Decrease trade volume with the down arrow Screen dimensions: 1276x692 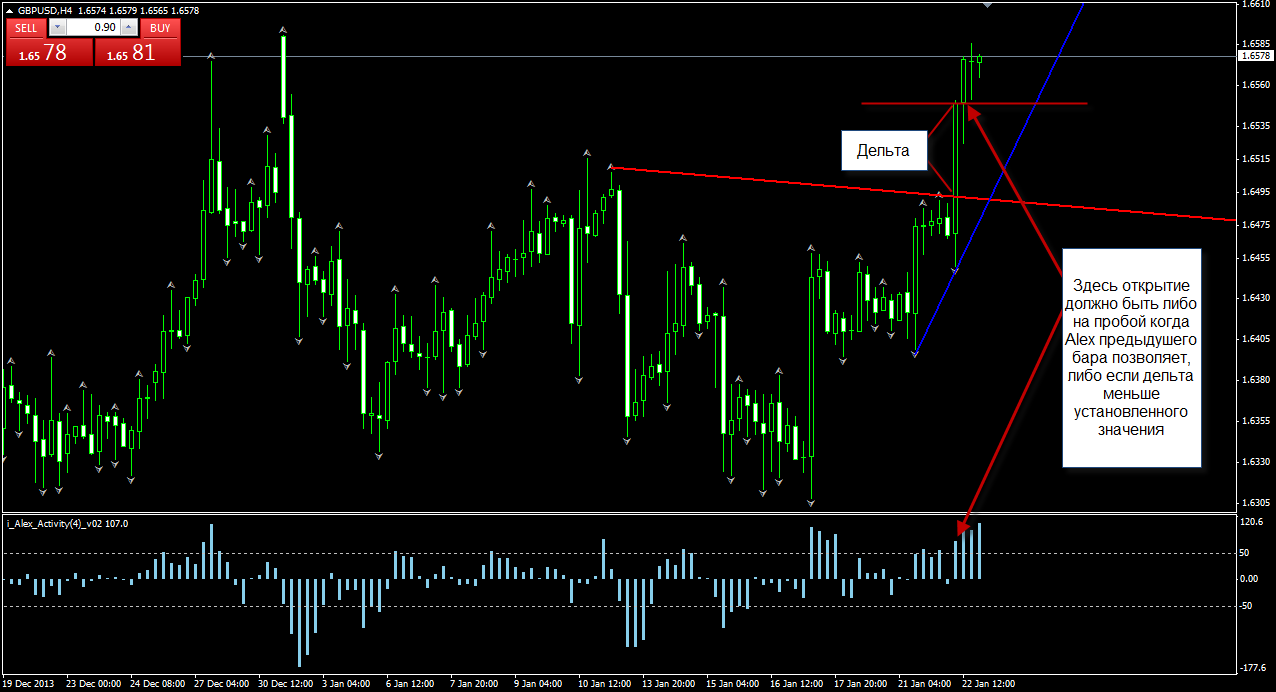coord(56,28)
